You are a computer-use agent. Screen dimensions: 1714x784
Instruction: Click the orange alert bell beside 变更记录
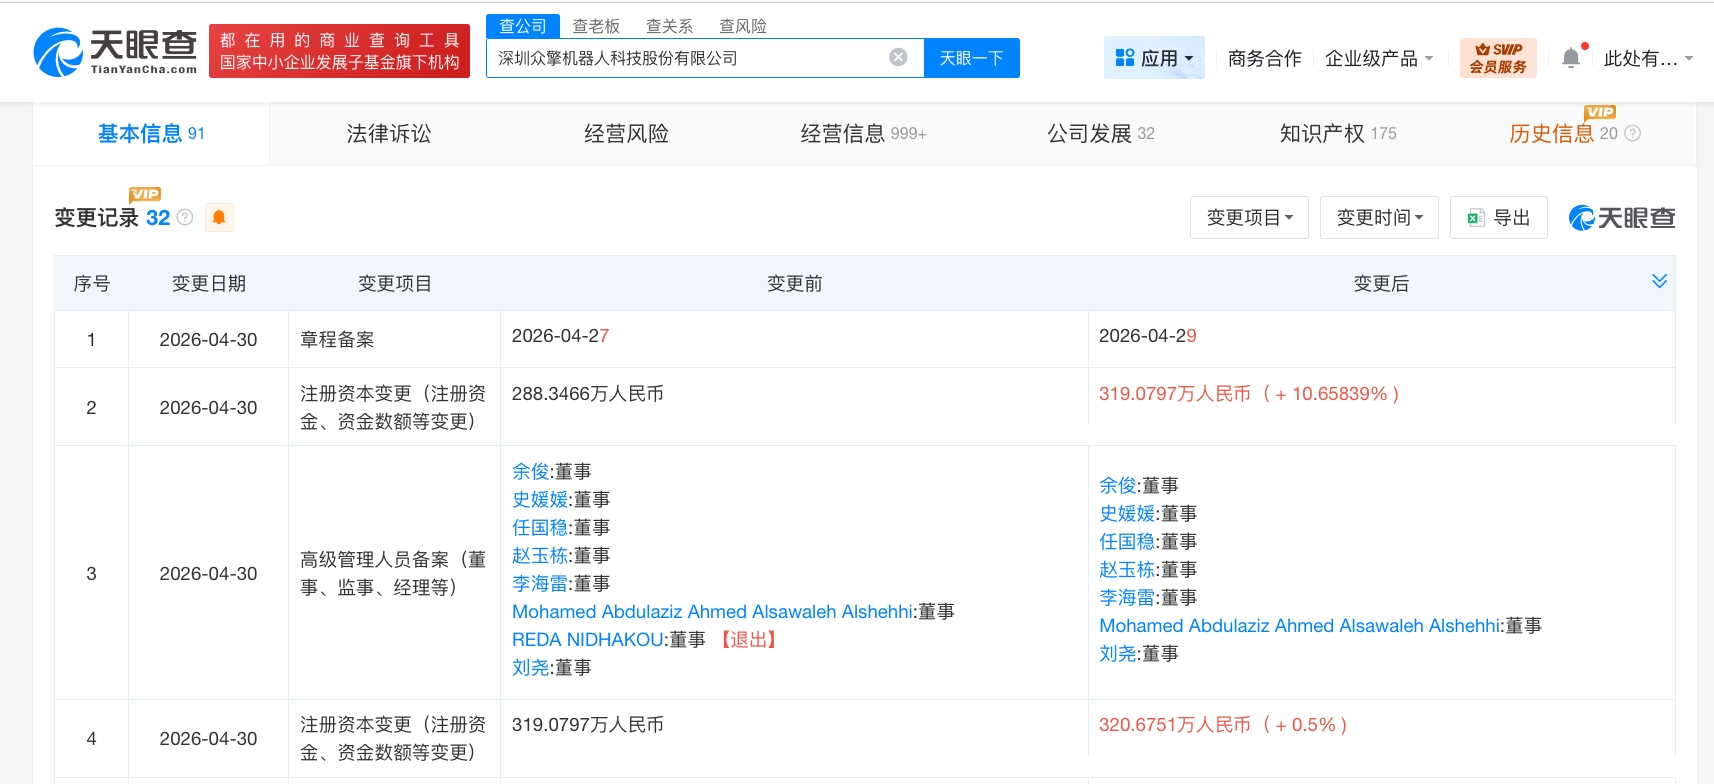click(219, 217)
